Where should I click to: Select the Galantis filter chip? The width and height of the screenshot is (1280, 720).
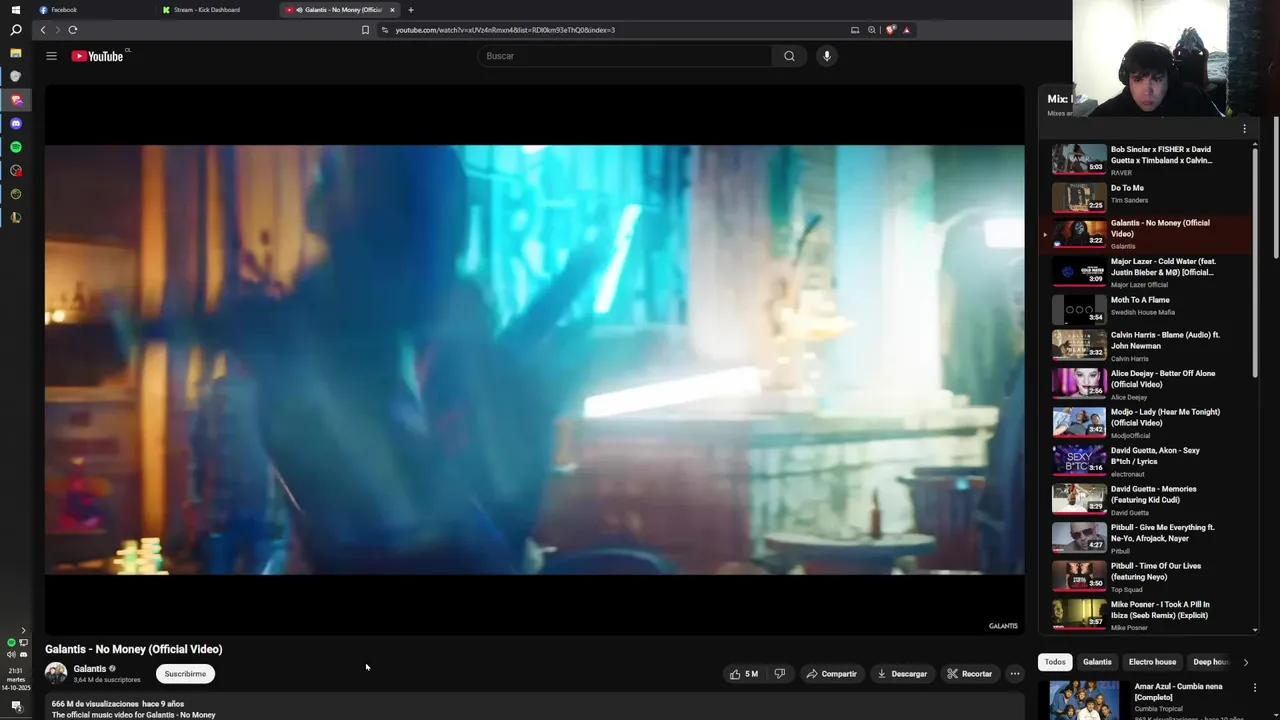tap(1097, 662)
